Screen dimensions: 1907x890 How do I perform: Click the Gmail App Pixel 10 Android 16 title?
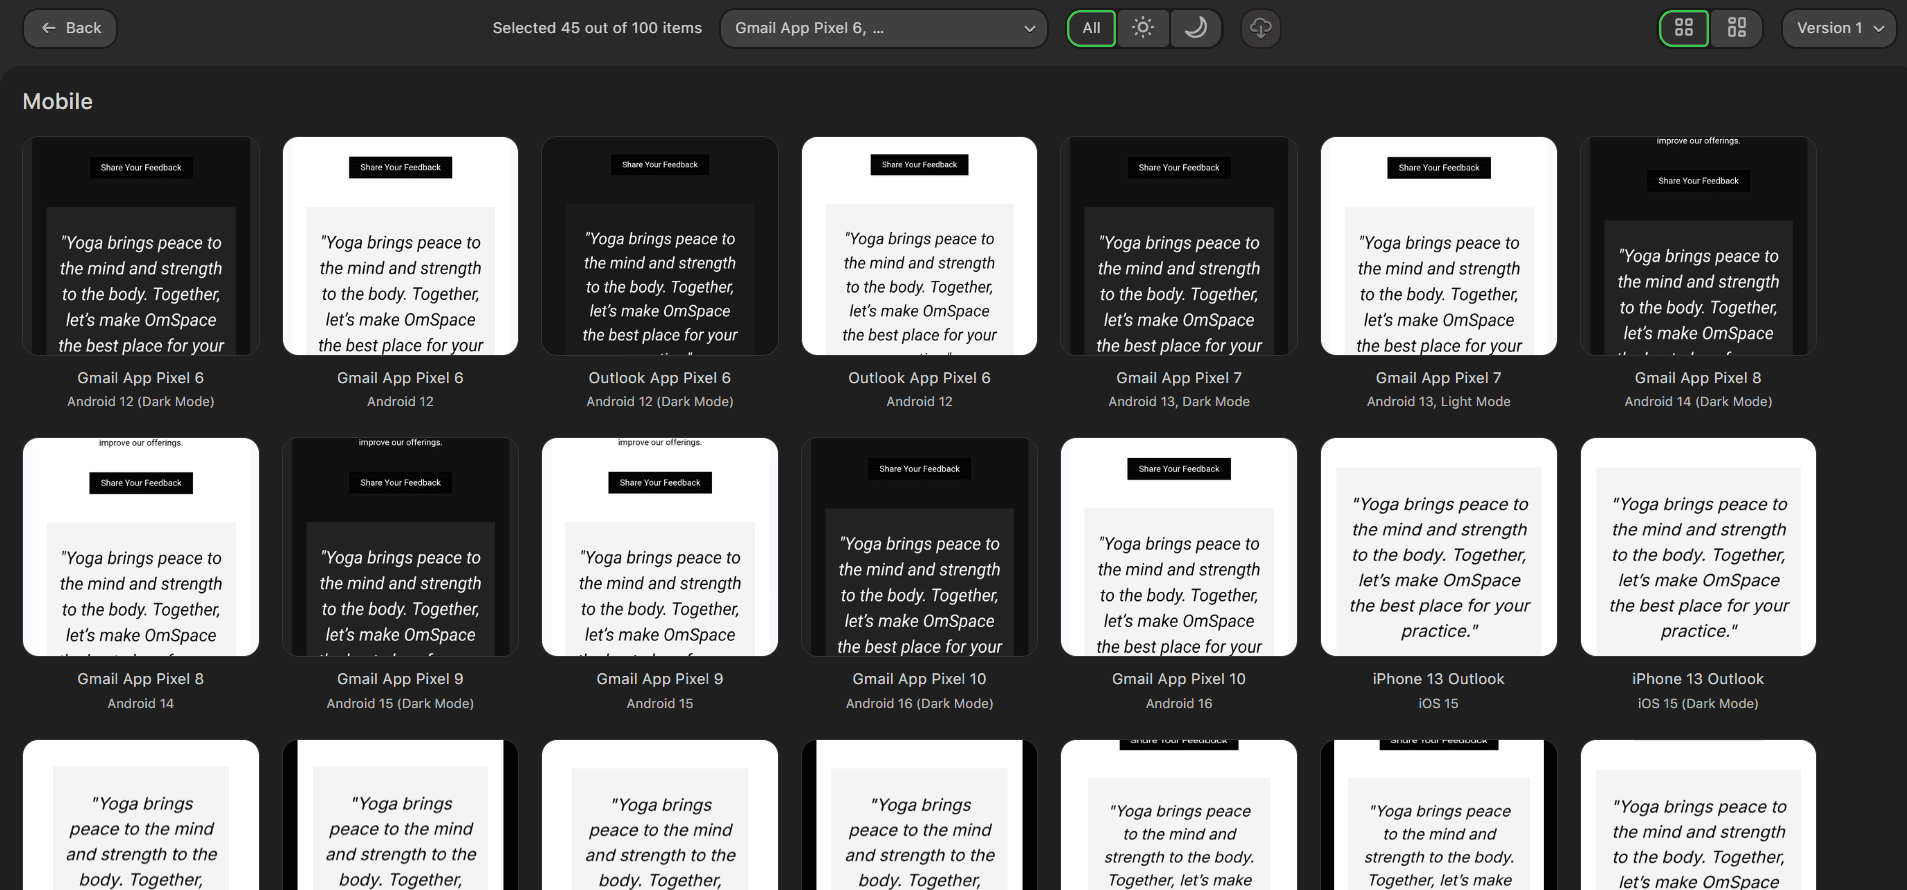tap(1178, 679)
